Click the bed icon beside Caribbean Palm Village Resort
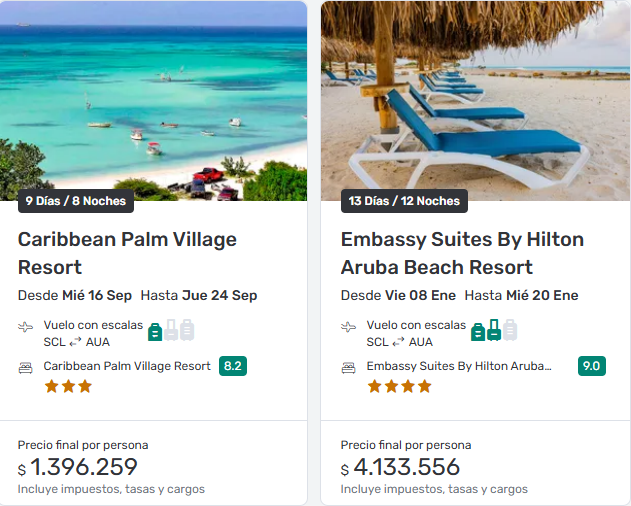 coord(26,367)
